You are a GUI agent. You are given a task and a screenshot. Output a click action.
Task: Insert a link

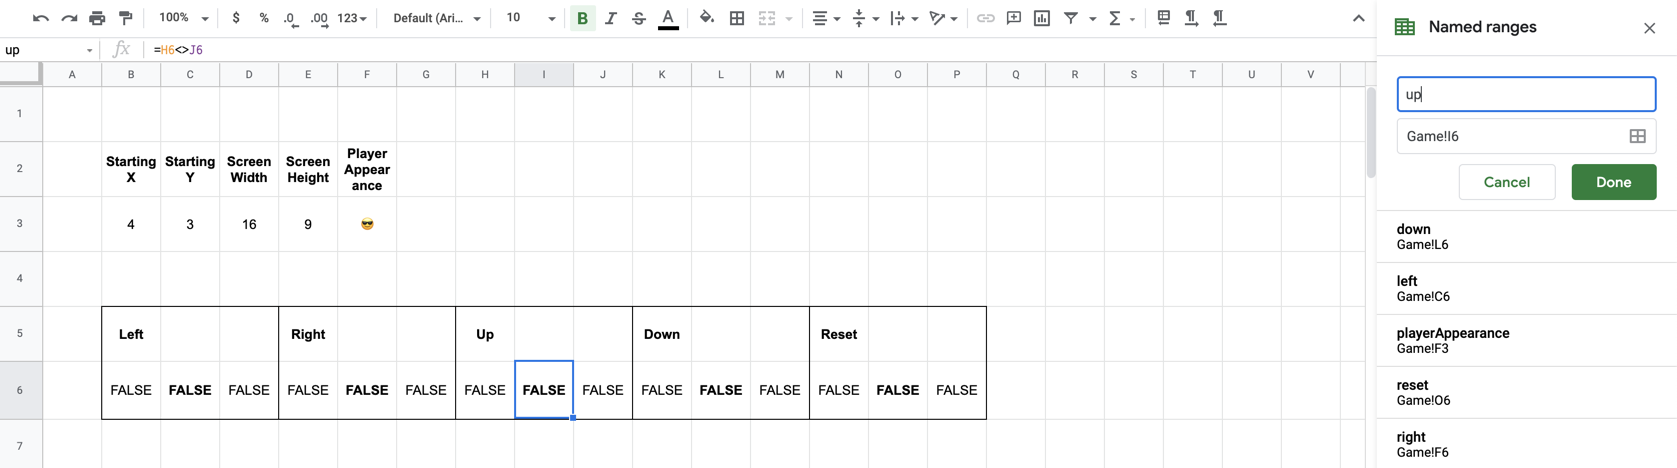(986, 18)
